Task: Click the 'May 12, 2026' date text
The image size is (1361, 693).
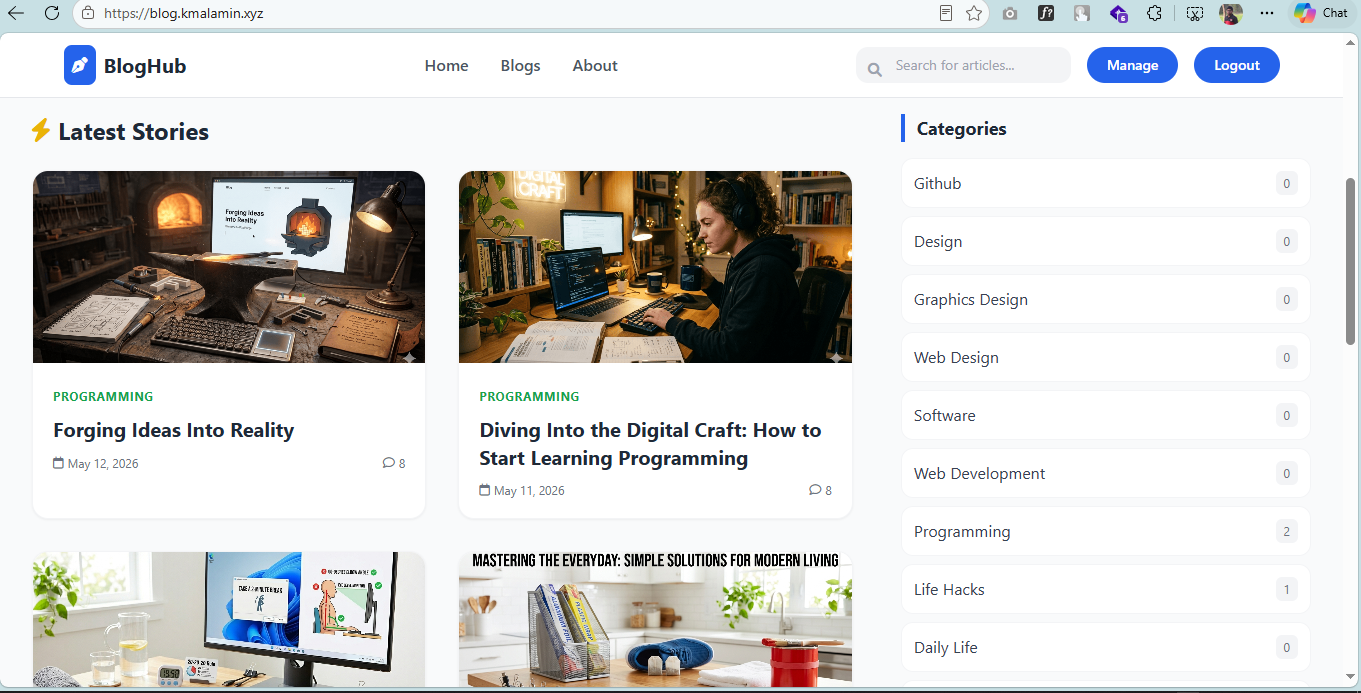Action: point(103,463)
